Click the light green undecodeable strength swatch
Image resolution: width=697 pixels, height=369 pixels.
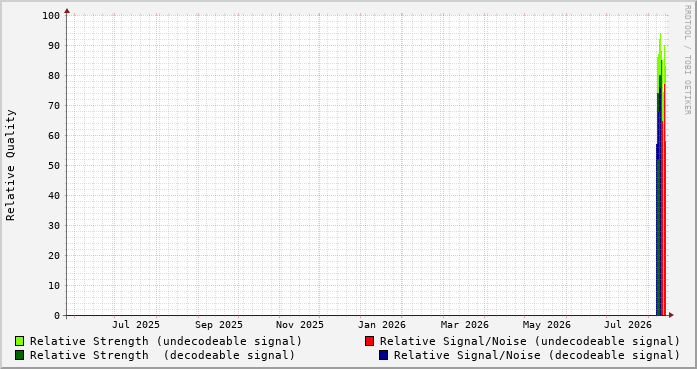pyautogui.click(x=20, y=341)
